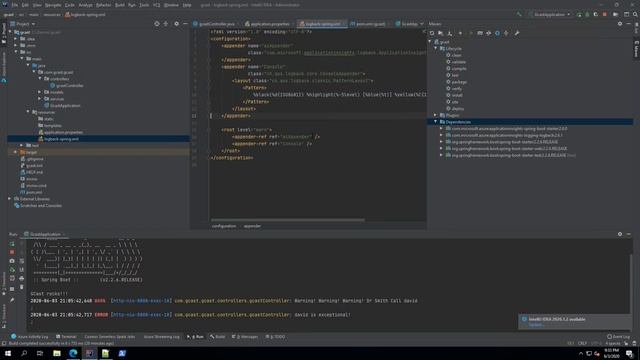The height and width of the screenshot is (360, 640).
Task: Click the green Run icon in top toolbar
Action: click(x=579, y=14)
